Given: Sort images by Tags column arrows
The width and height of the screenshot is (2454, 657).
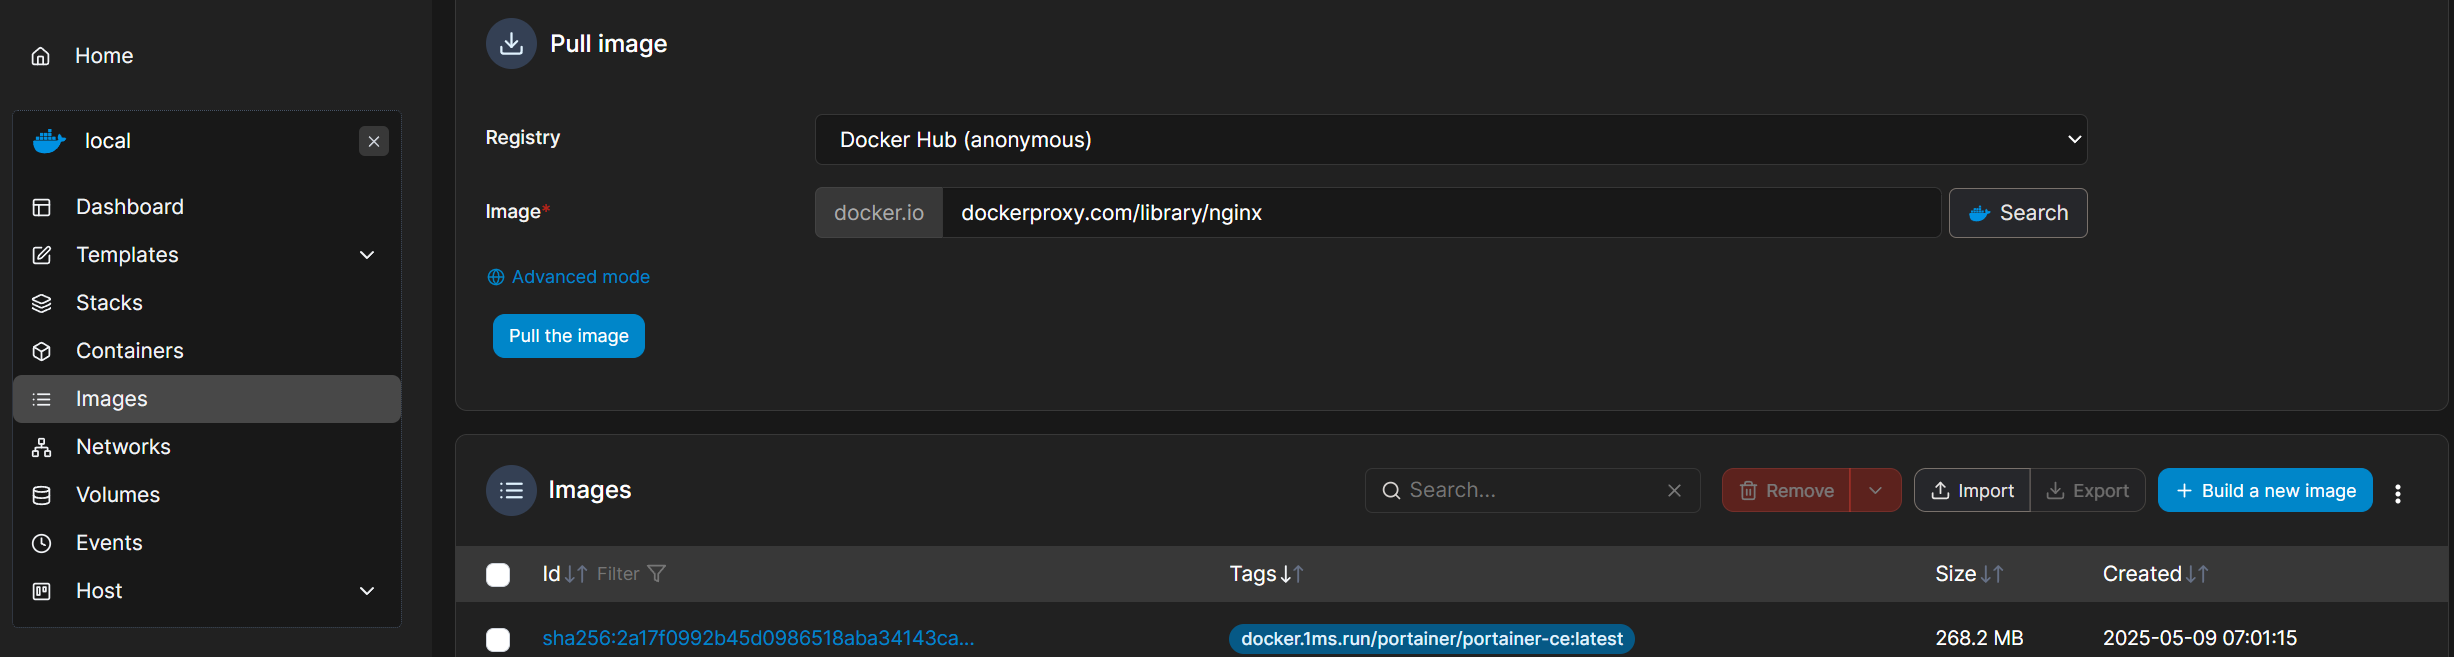Looking at the screenshot, I should coord(1292,574).
